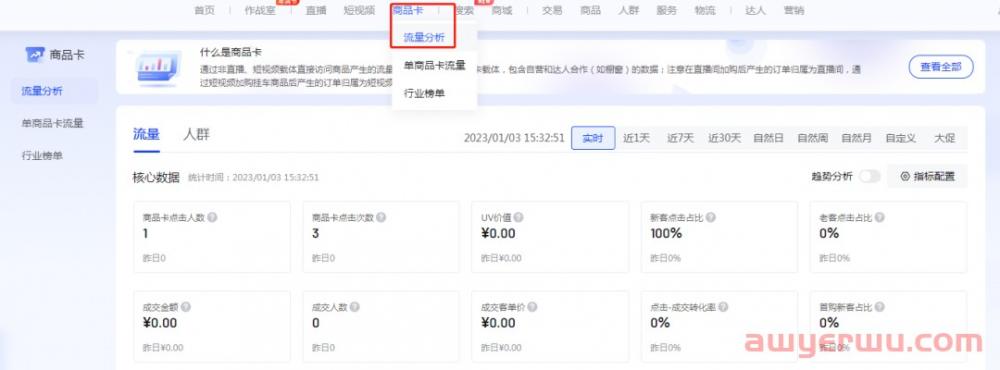Viewport: 1000px width, 370px height.
Task: Switch to the 流量 tab
Action: point(146,135)
